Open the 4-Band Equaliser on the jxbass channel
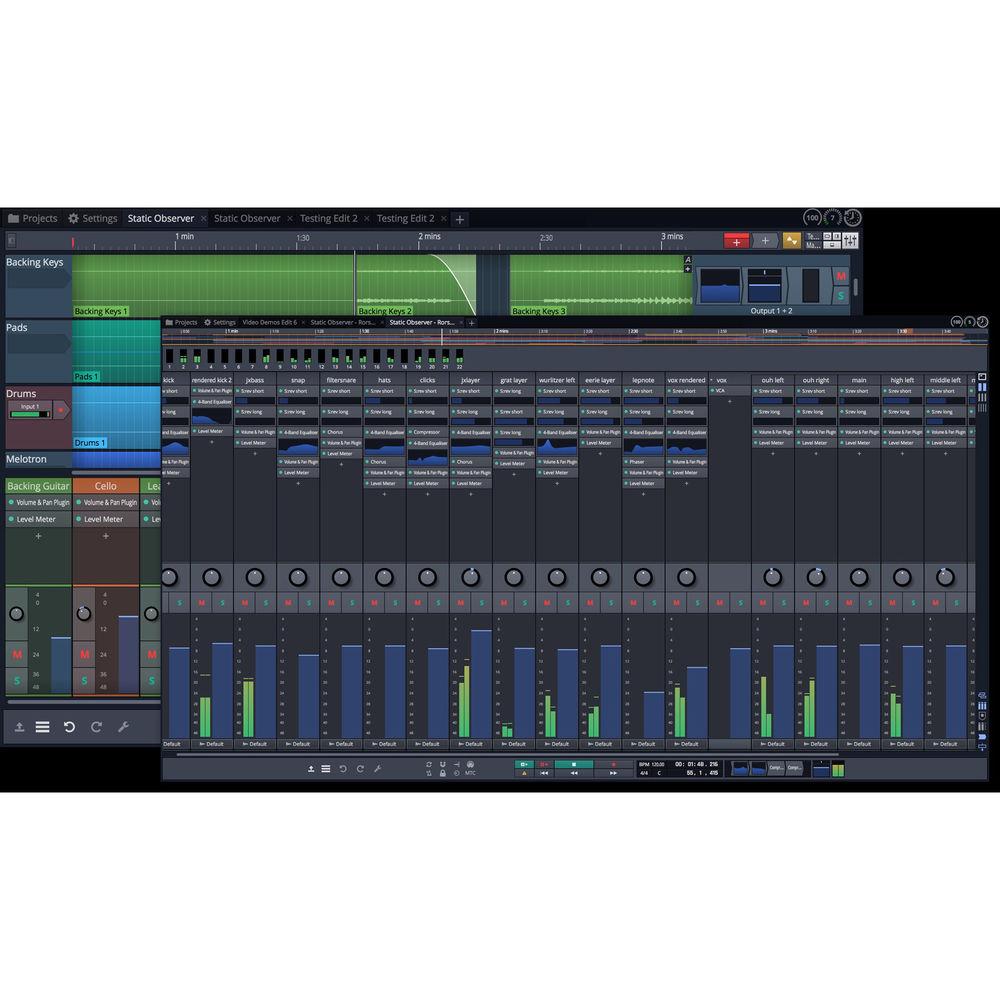Screen dimensions: 1000x1000 295,431
